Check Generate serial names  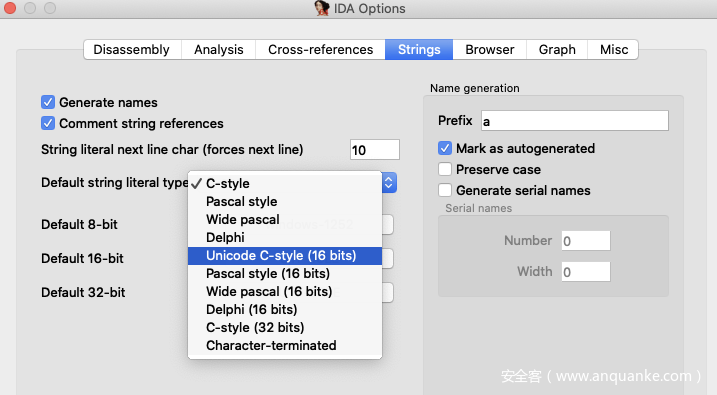click(445, 190)
